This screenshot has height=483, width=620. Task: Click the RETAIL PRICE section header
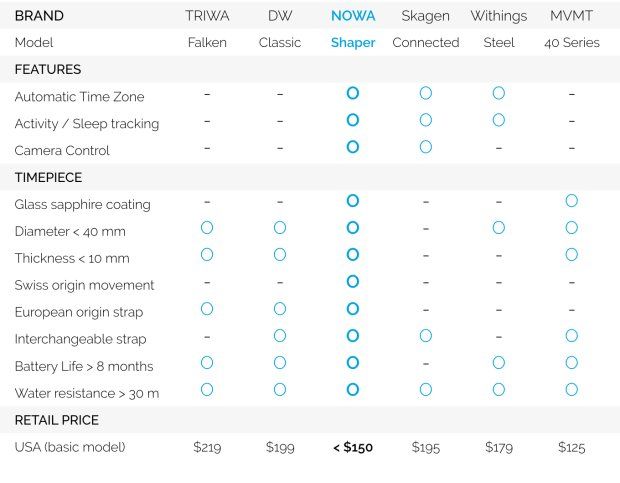tap(56, 420)
